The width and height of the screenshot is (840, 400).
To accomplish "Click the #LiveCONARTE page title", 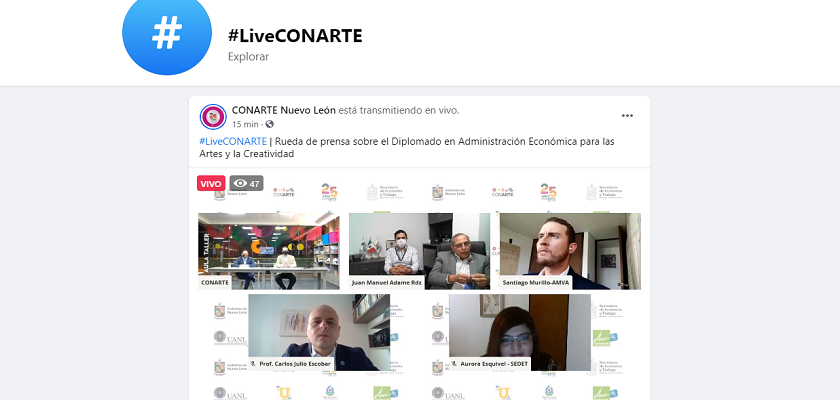I will [x=295, y=36].
